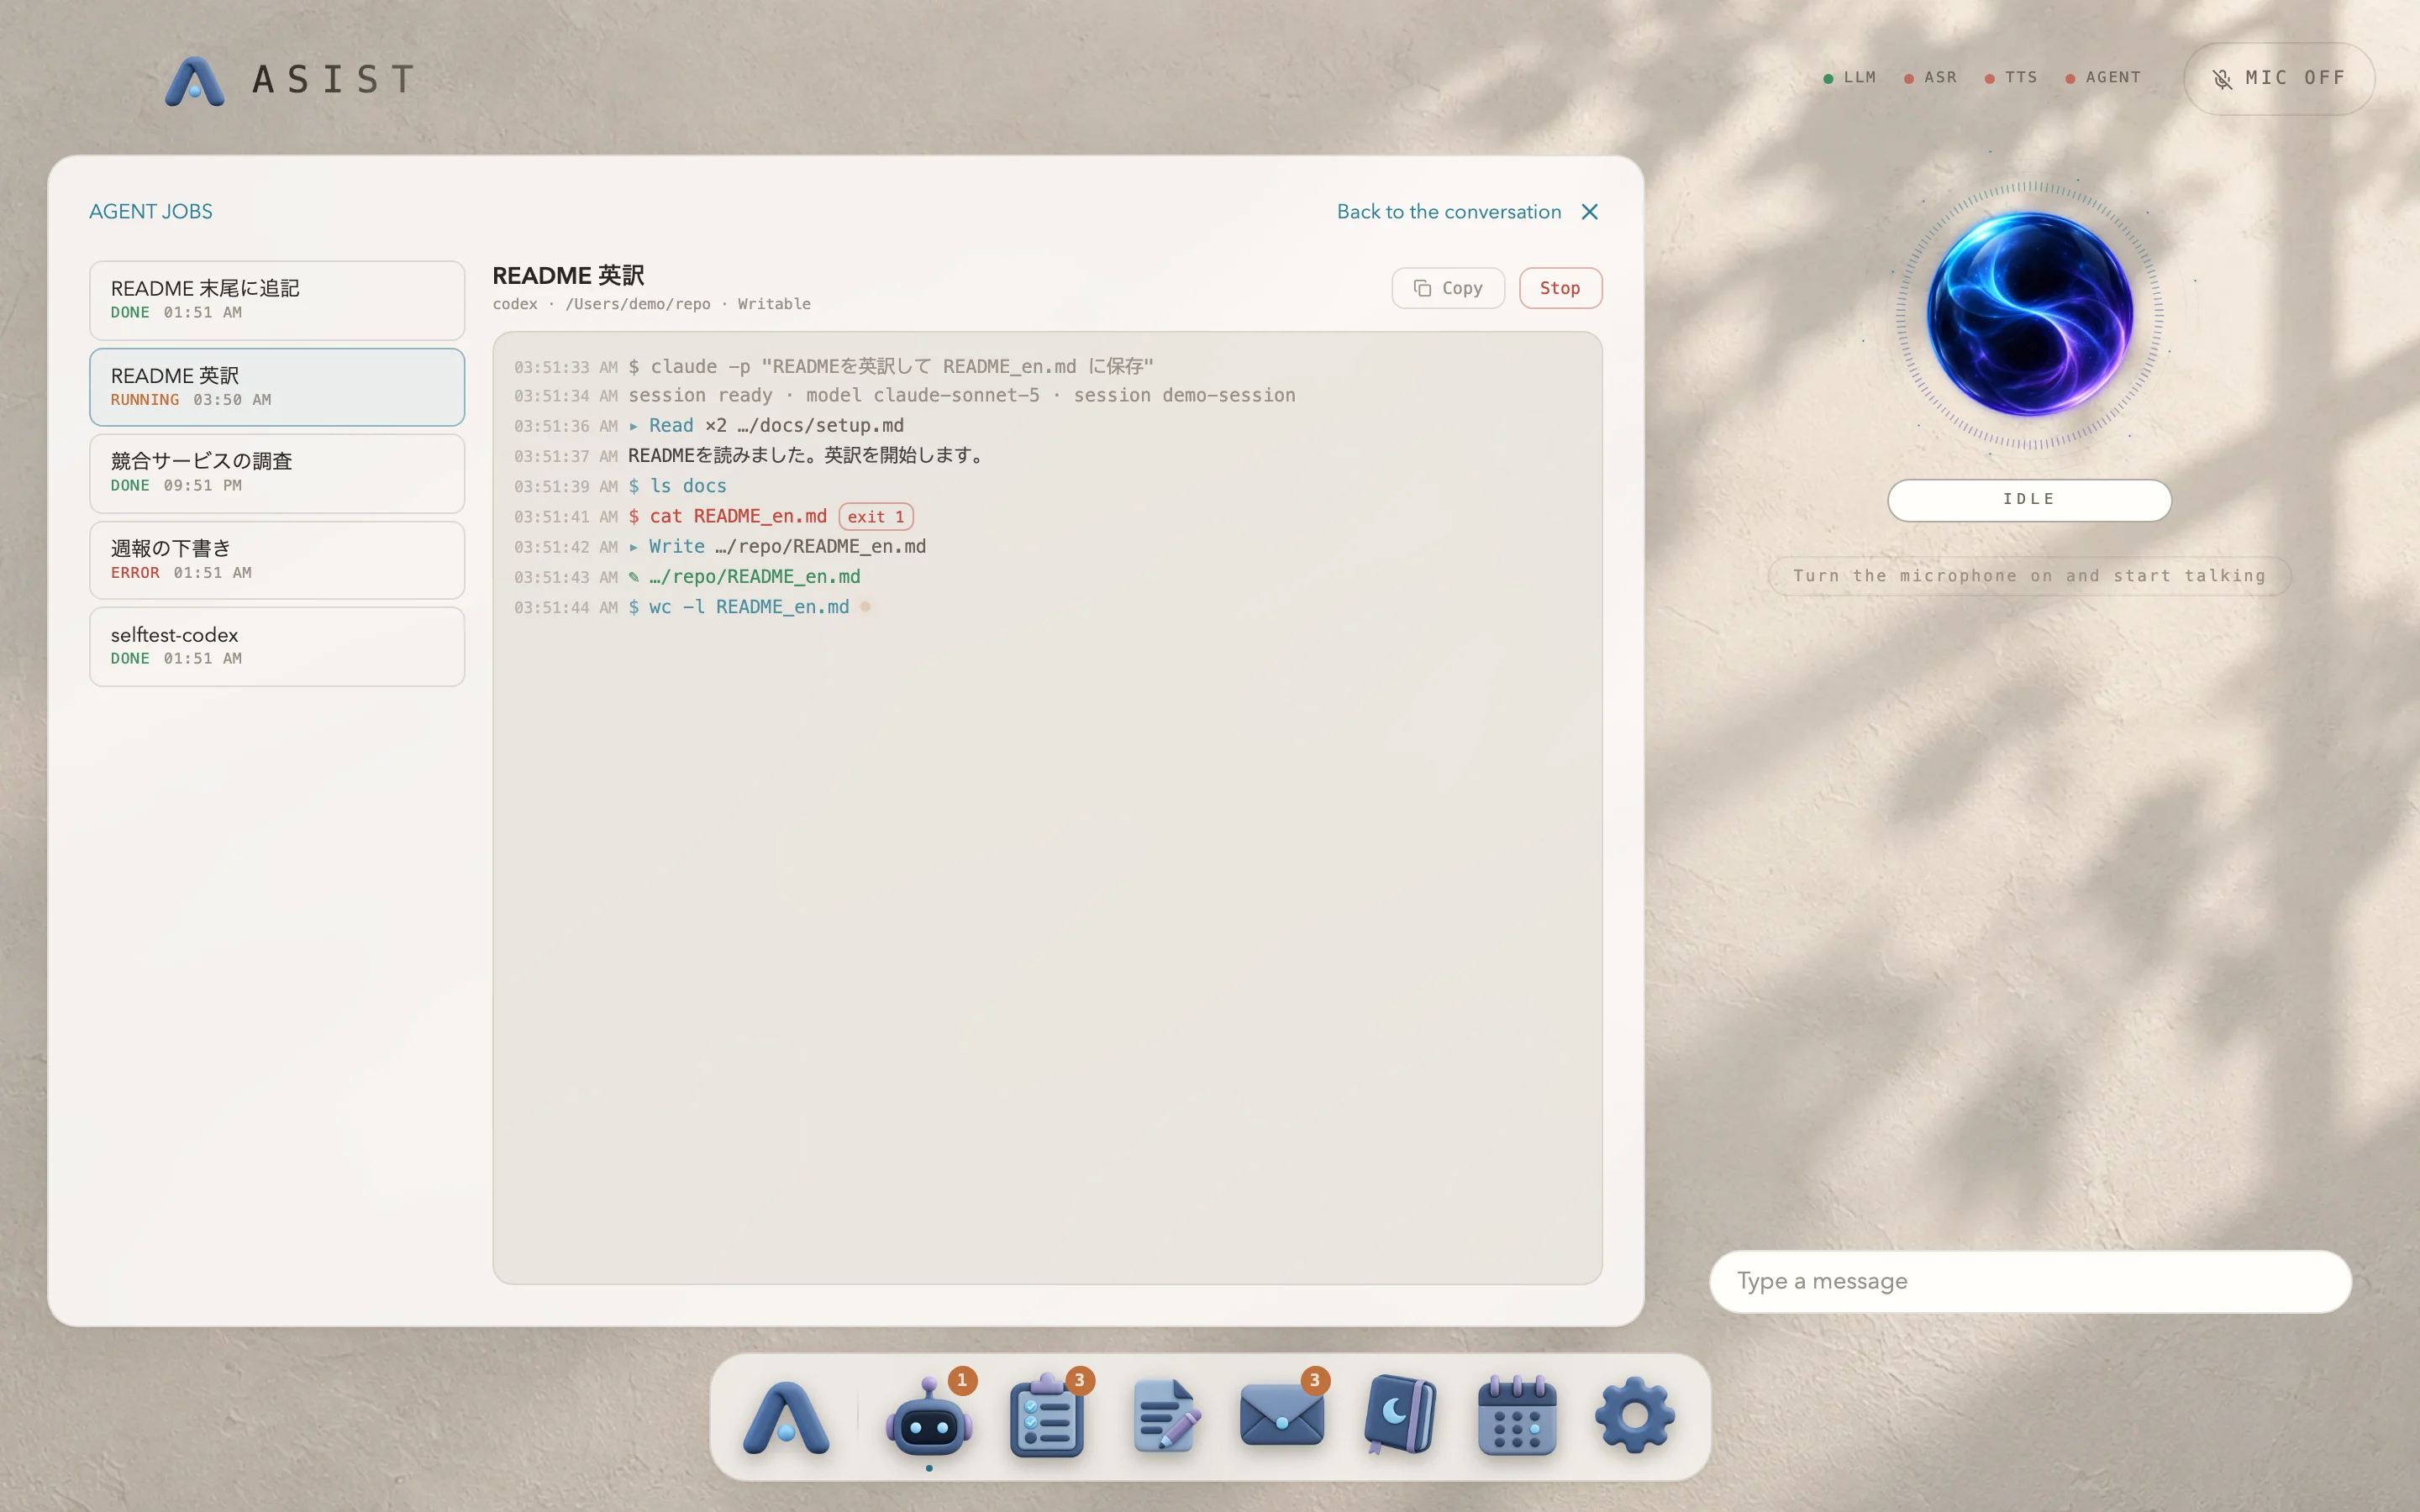Select the selftest-codex job
The image size is (2420, 1512).
point(277,647)
